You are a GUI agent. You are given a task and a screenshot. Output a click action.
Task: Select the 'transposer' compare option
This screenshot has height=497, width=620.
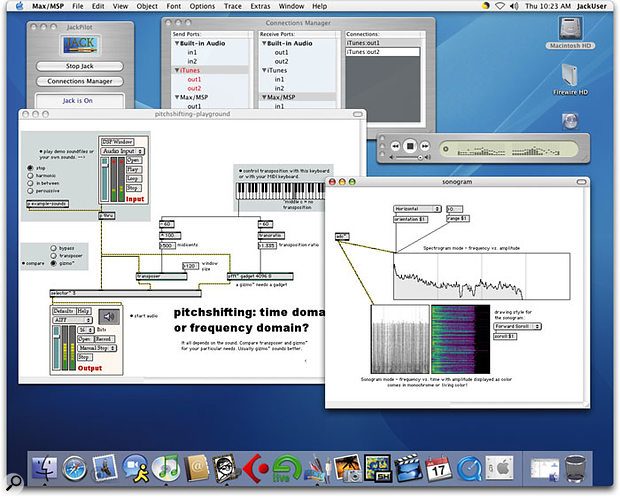tap(53, 255)
